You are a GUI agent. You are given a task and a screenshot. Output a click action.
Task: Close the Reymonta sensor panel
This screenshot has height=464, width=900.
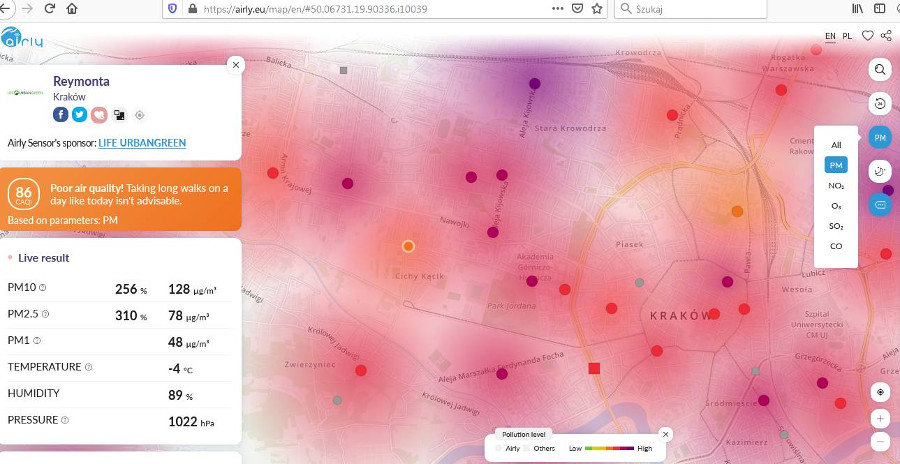tap(236, 65)
